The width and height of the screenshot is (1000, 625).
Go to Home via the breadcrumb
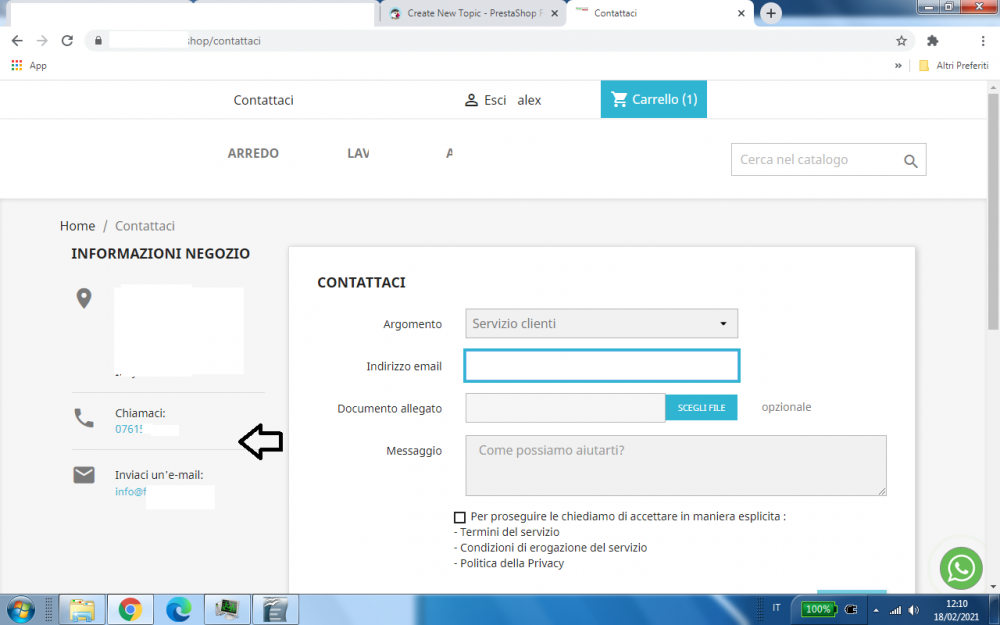(x=77, y=226)
